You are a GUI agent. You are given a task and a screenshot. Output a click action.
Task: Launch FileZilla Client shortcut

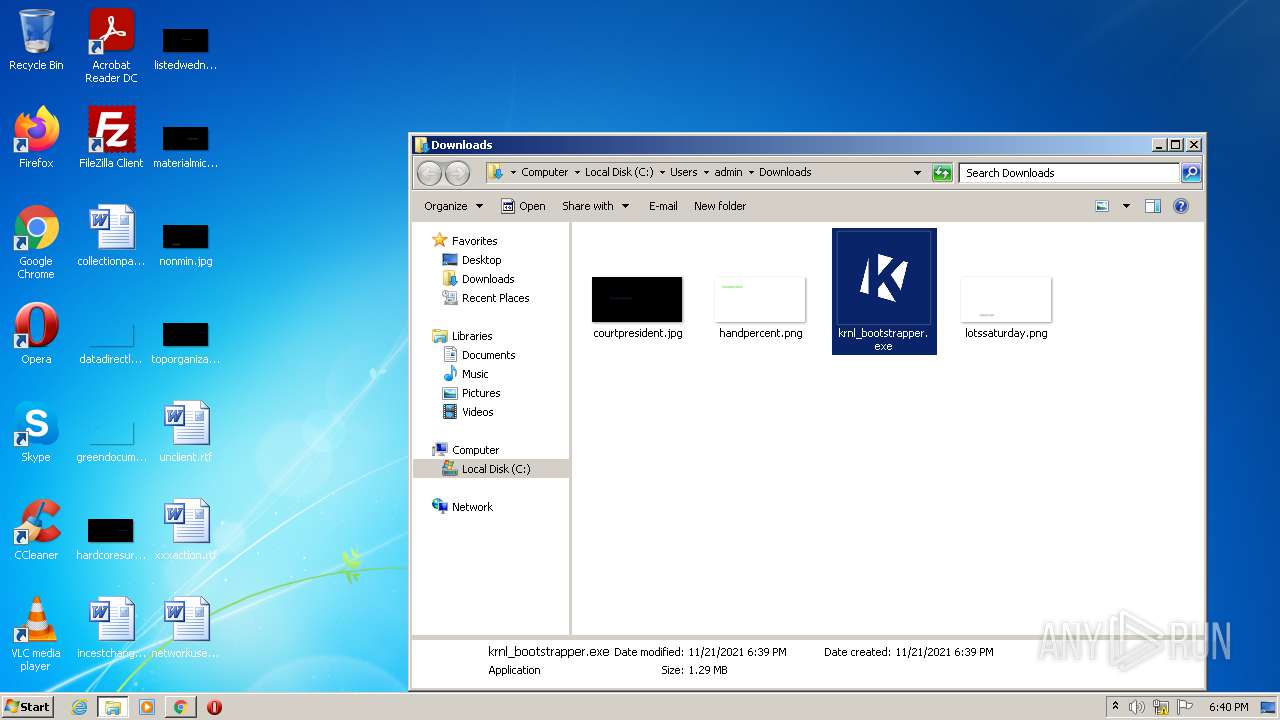111,138
